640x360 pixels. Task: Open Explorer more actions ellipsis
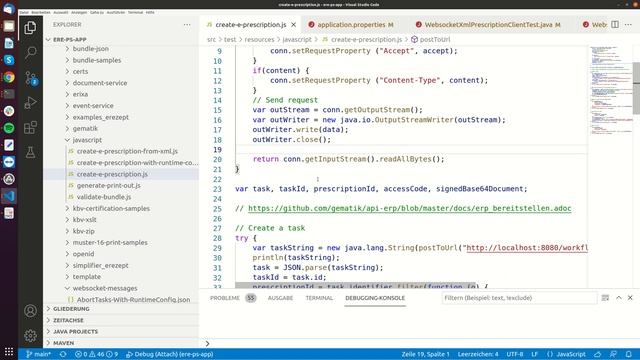point(187,24)
